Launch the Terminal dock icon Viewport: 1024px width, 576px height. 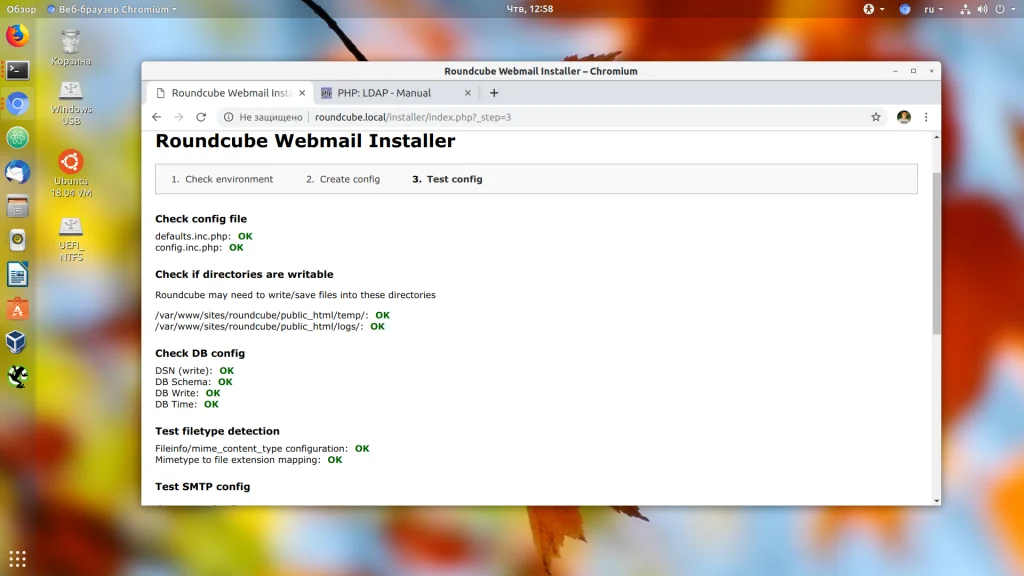18,70
